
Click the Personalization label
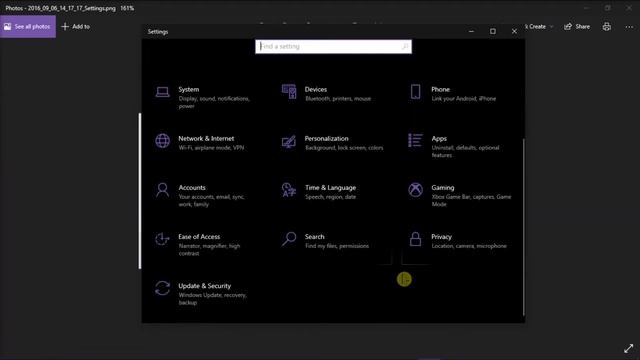327,138
